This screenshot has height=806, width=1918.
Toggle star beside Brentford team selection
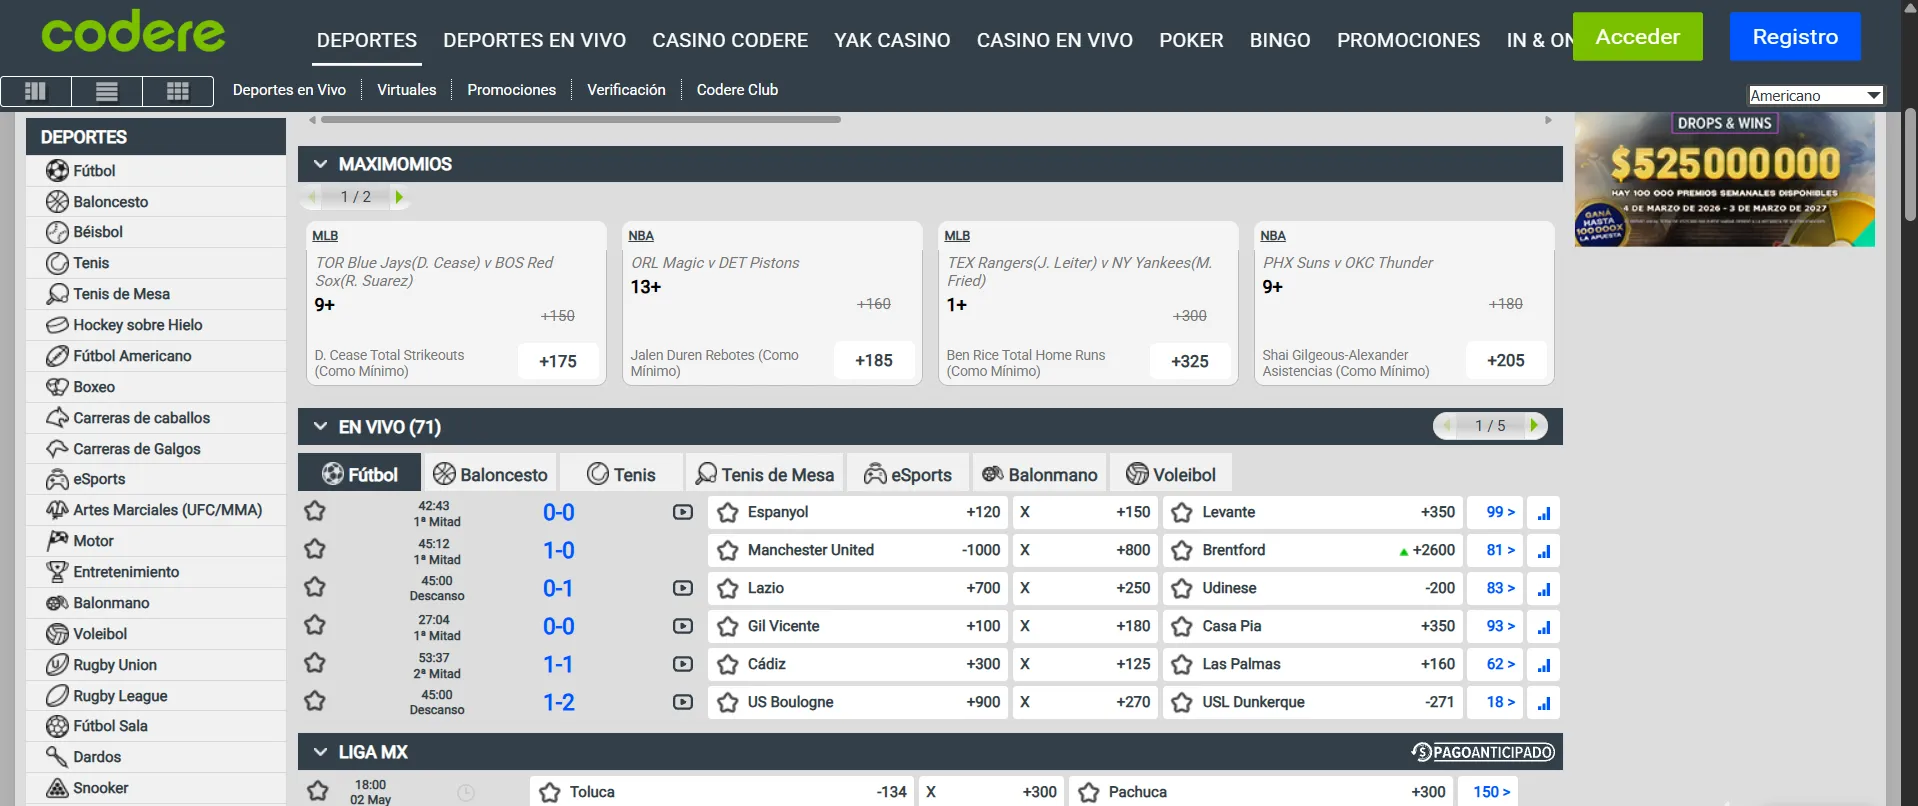(1182, 551)
